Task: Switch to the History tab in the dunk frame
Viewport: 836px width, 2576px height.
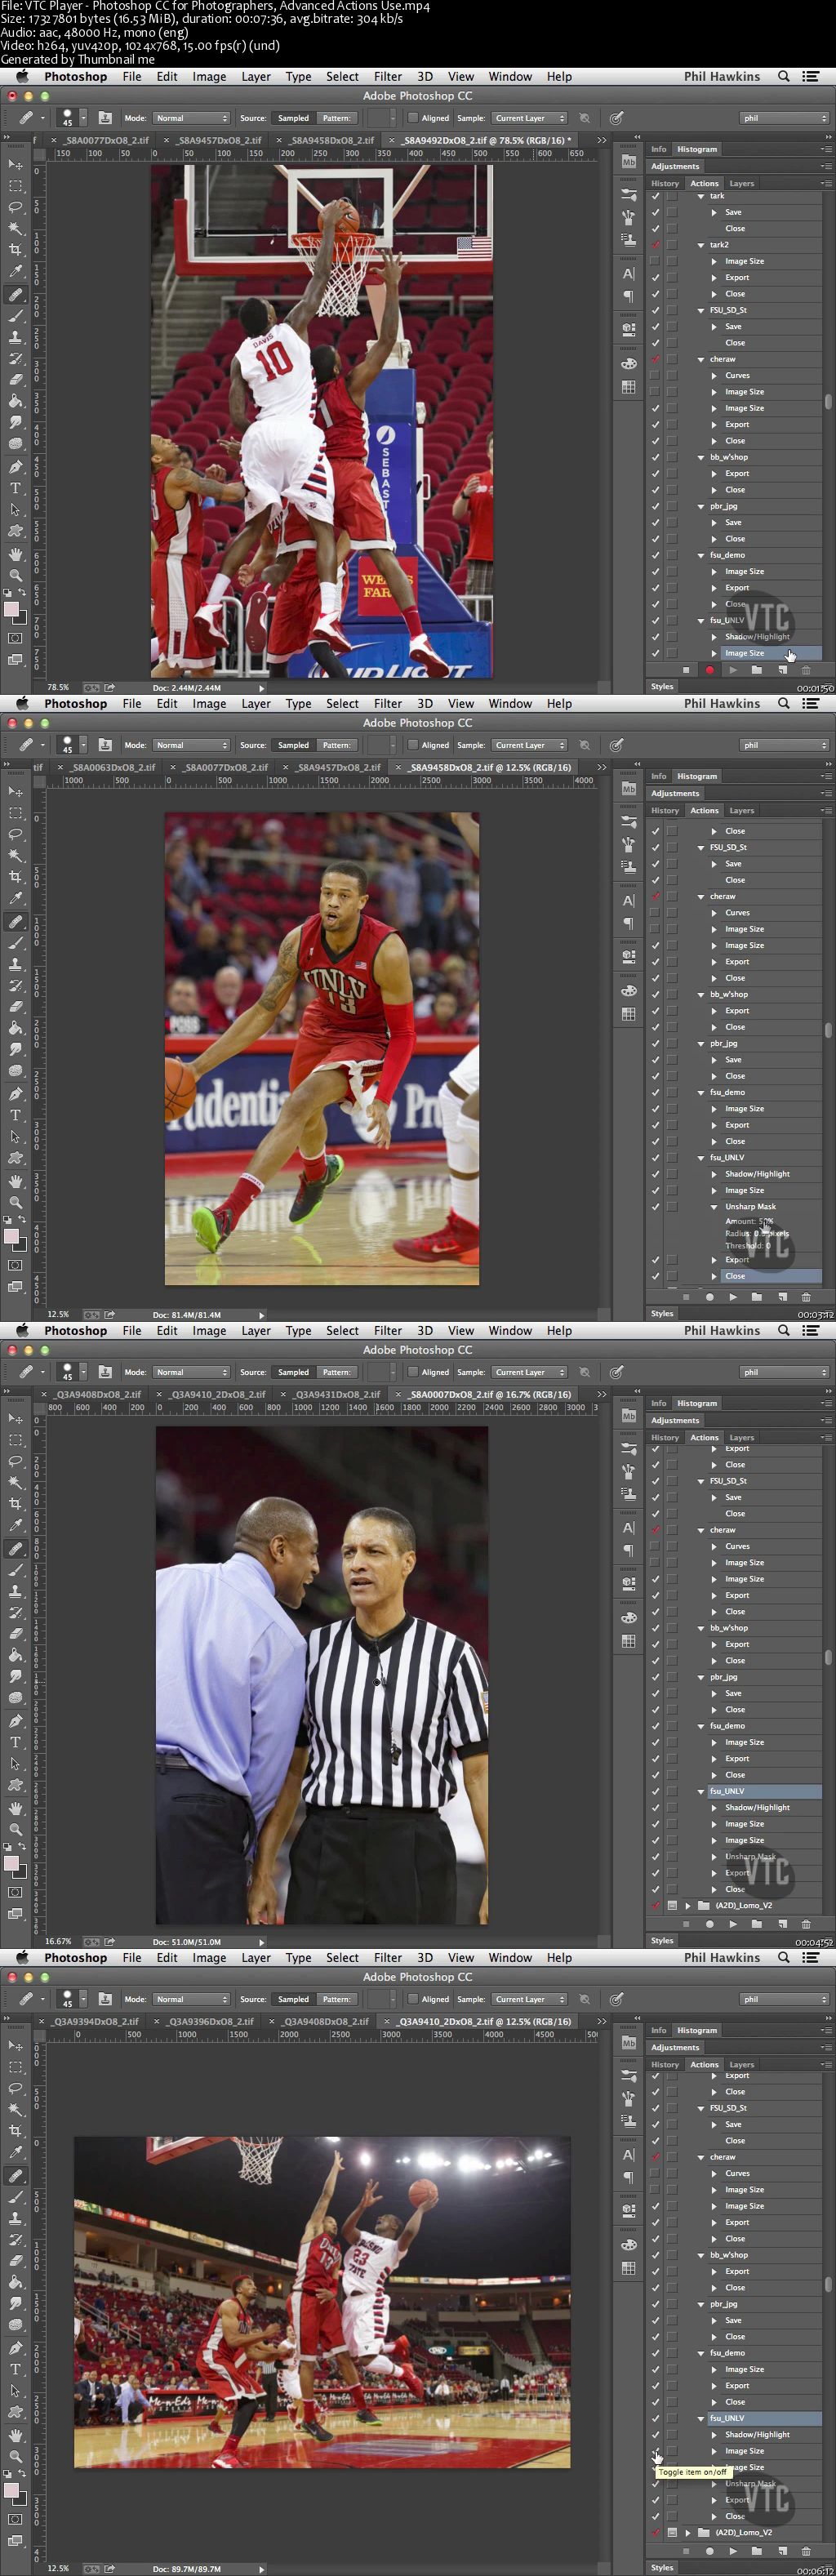Action: coord(665,183)
